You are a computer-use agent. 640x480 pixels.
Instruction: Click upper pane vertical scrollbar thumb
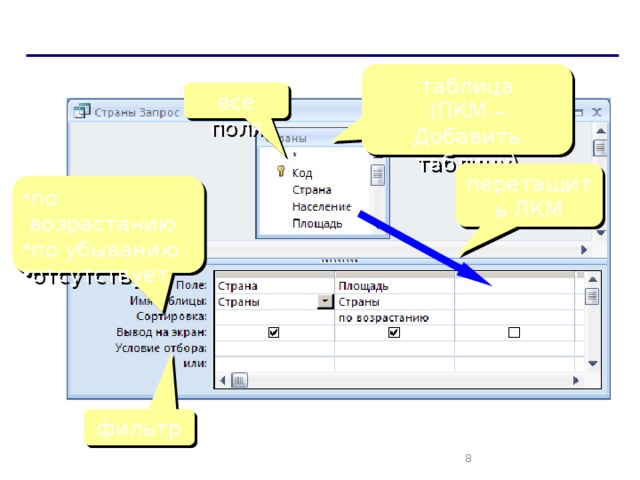pyautogui.click(x=600, y=148)
